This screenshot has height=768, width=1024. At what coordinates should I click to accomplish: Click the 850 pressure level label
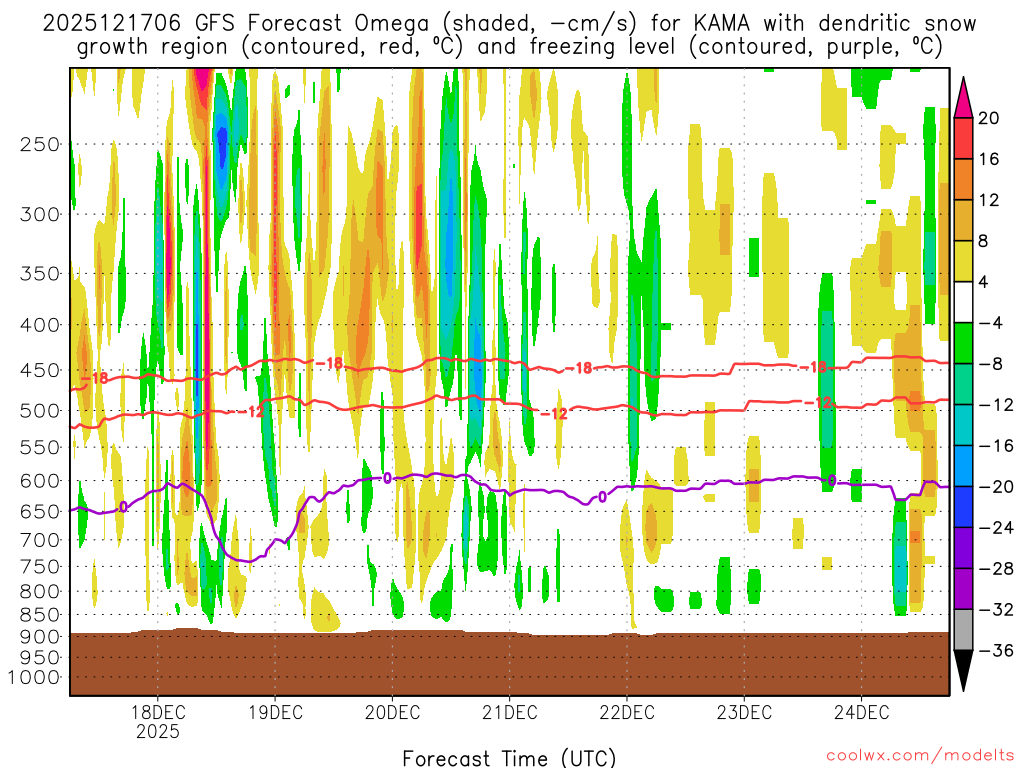(40, 615)
